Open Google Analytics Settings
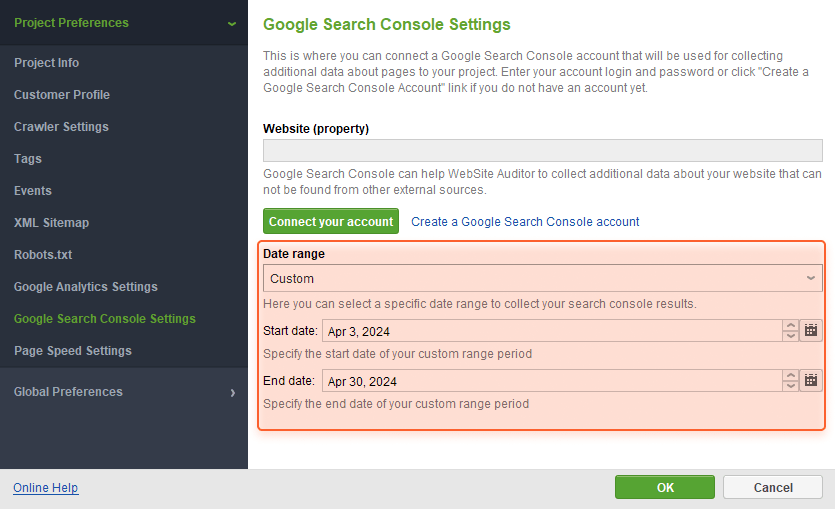Screen dimensions: 835x509 [86, 286]
